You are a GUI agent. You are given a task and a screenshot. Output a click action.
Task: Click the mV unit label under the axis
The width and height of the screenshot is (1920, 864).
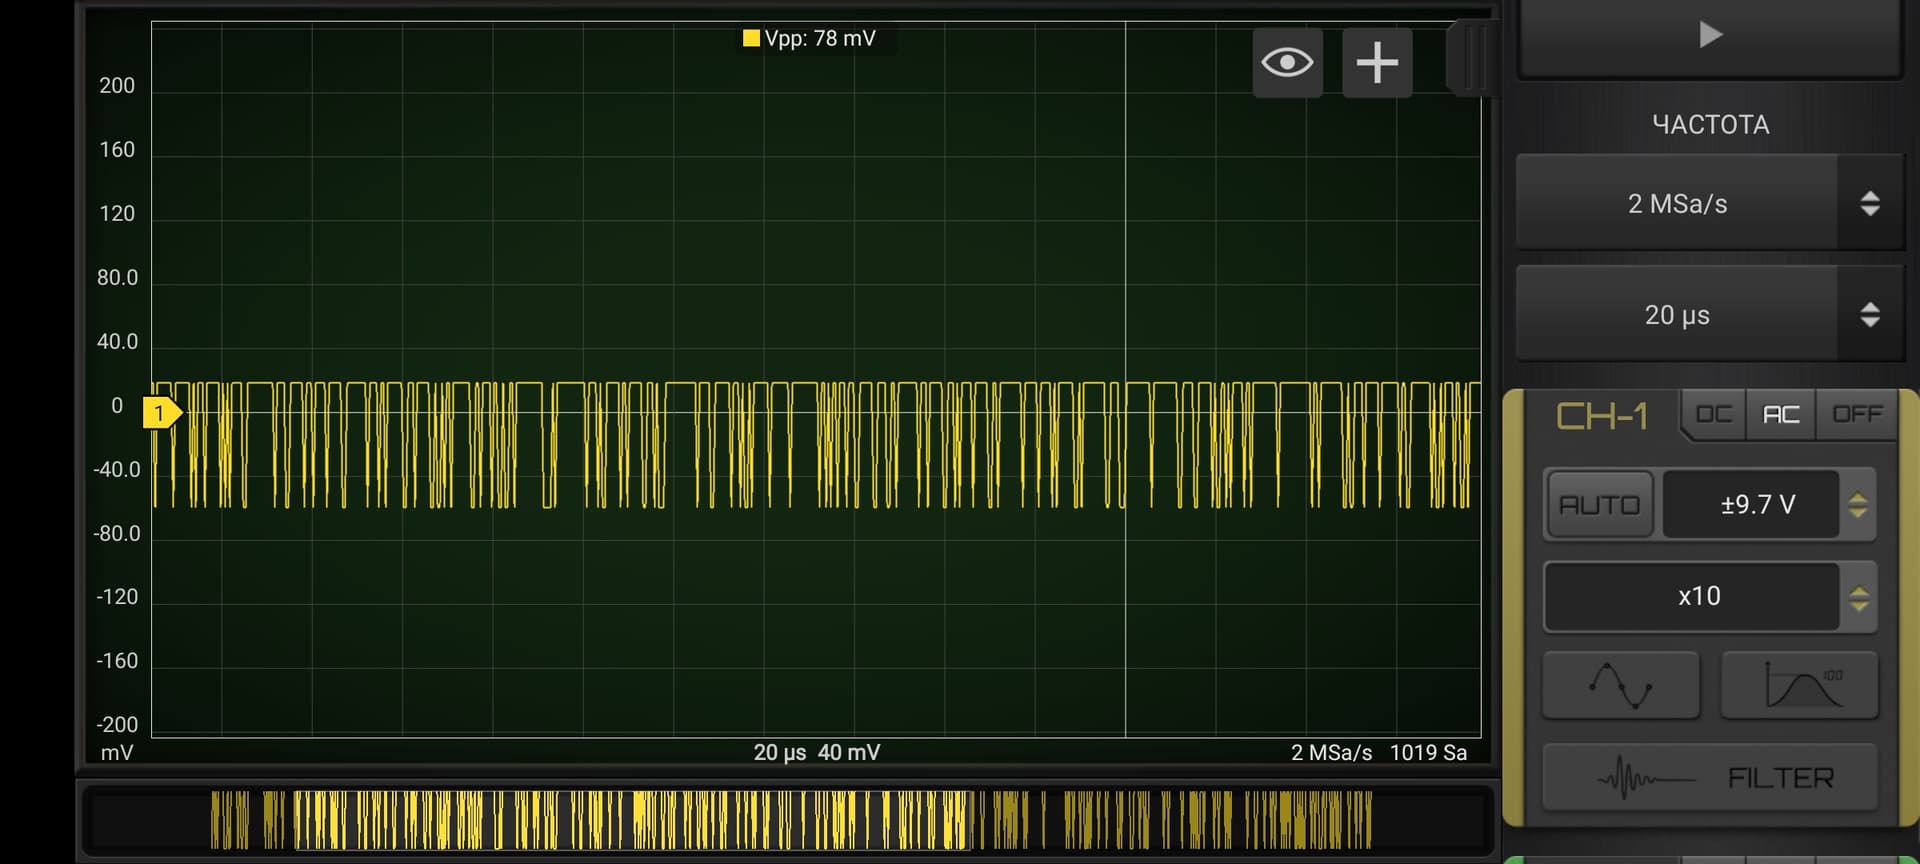pos(117,752)
